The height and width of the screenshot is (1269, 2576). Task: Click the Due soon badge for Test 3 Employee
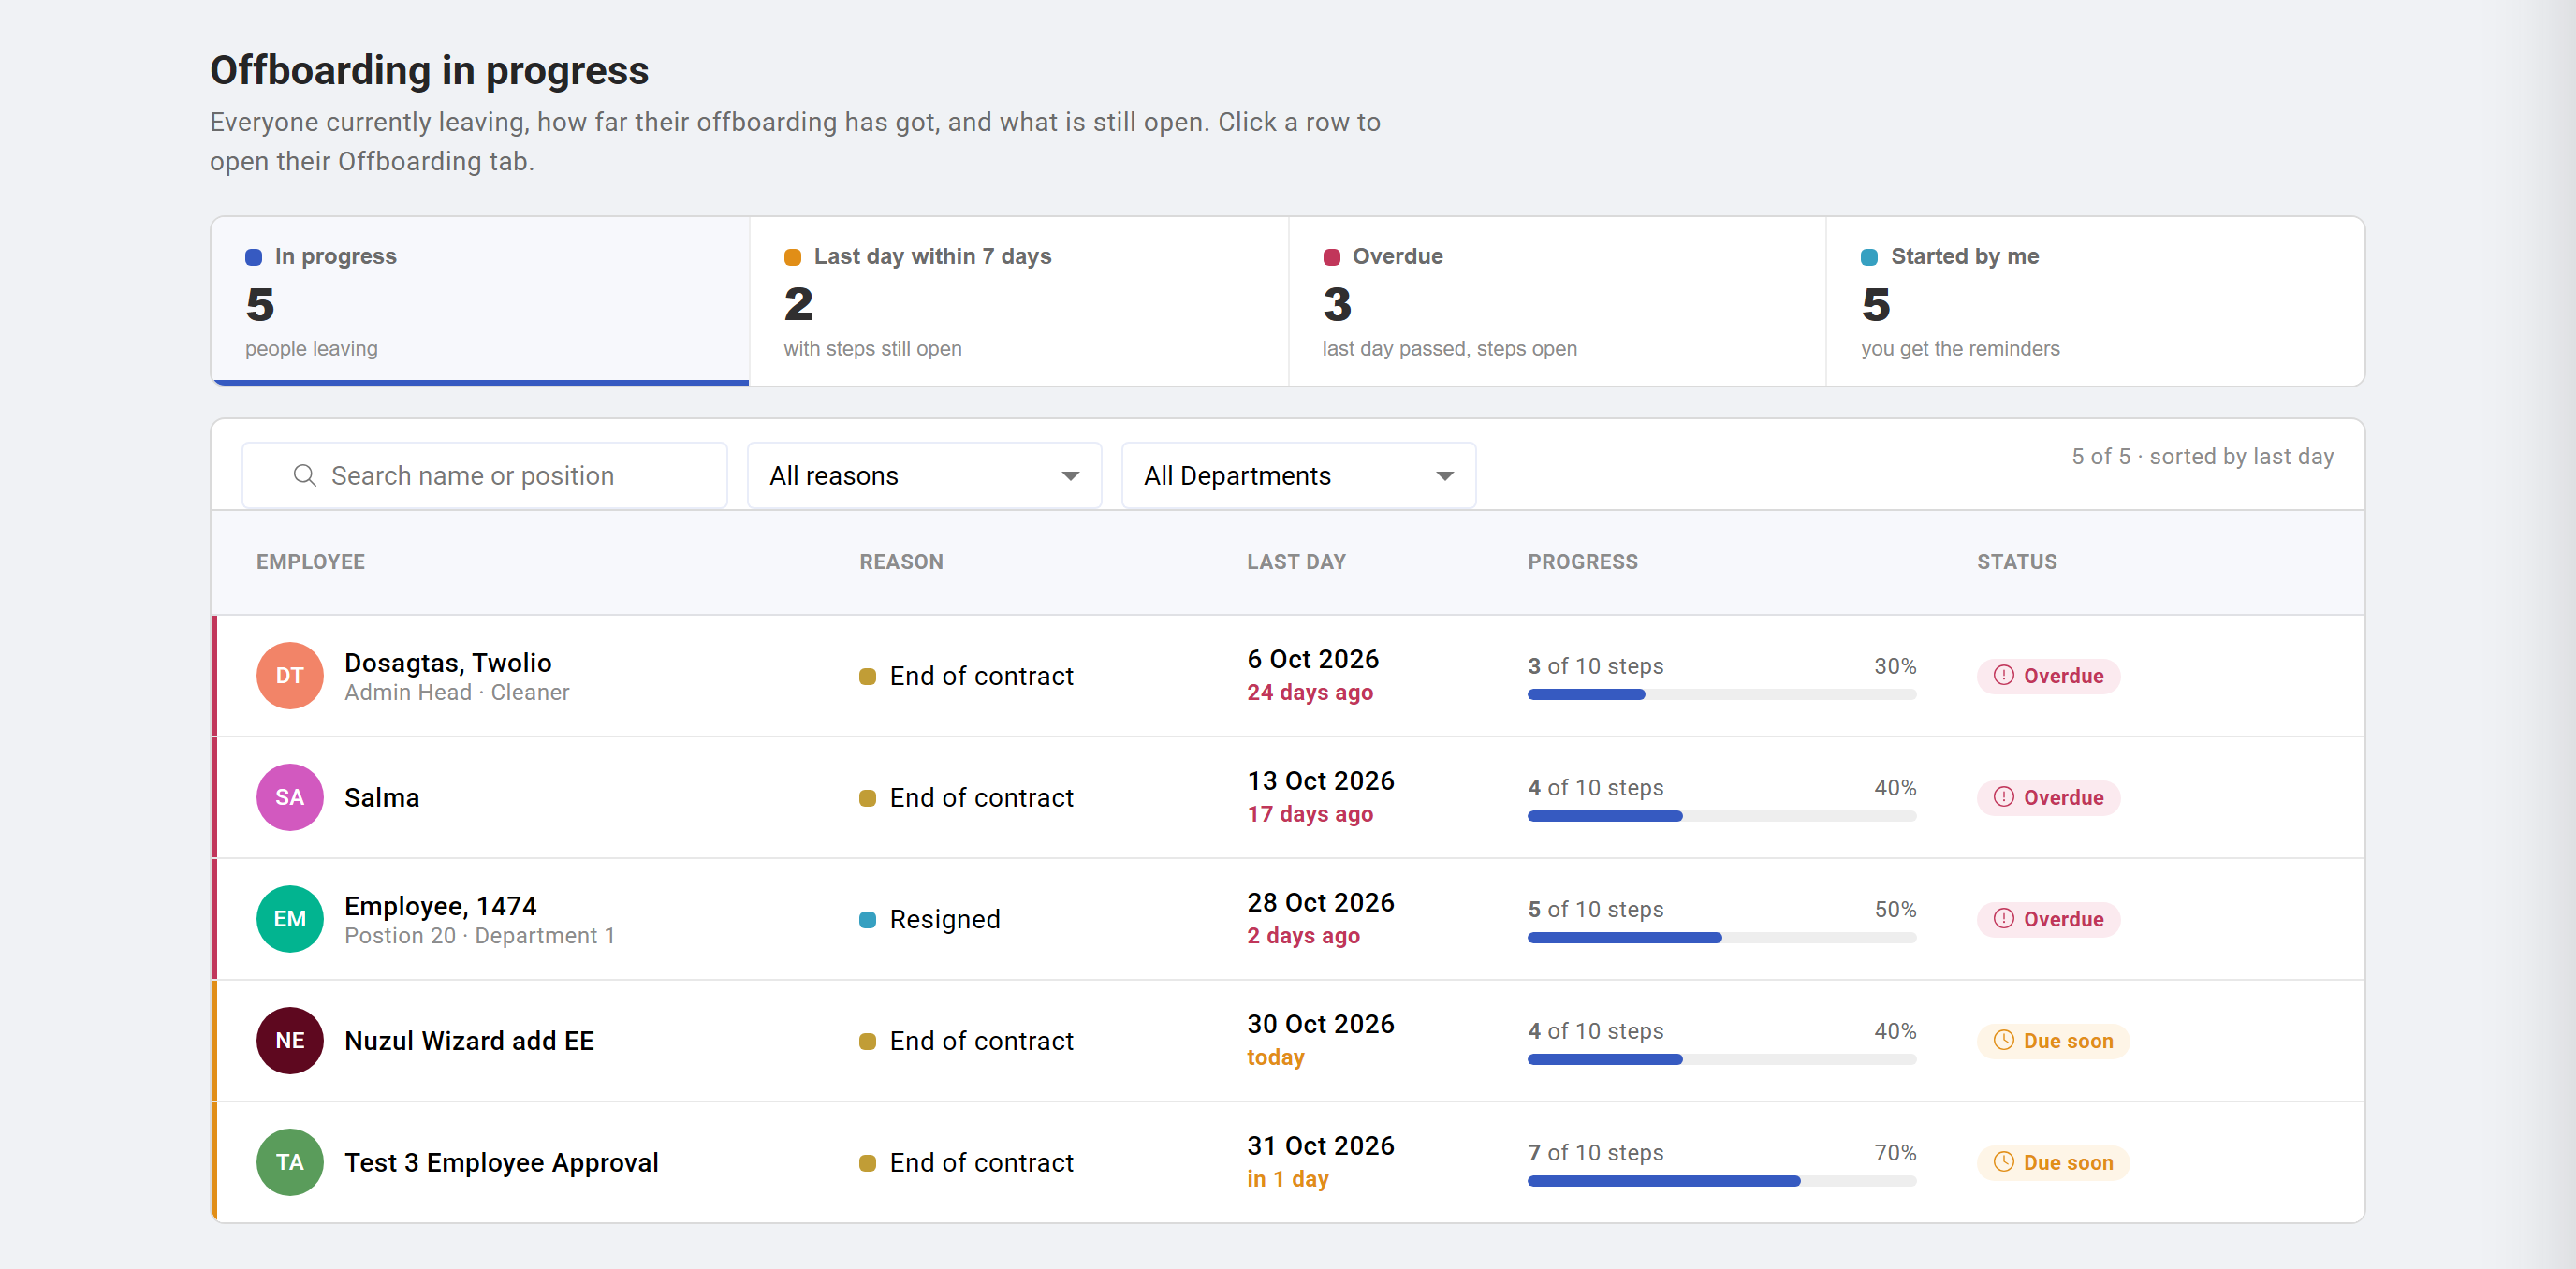pyautogui.click(x=2053, y=1163)
